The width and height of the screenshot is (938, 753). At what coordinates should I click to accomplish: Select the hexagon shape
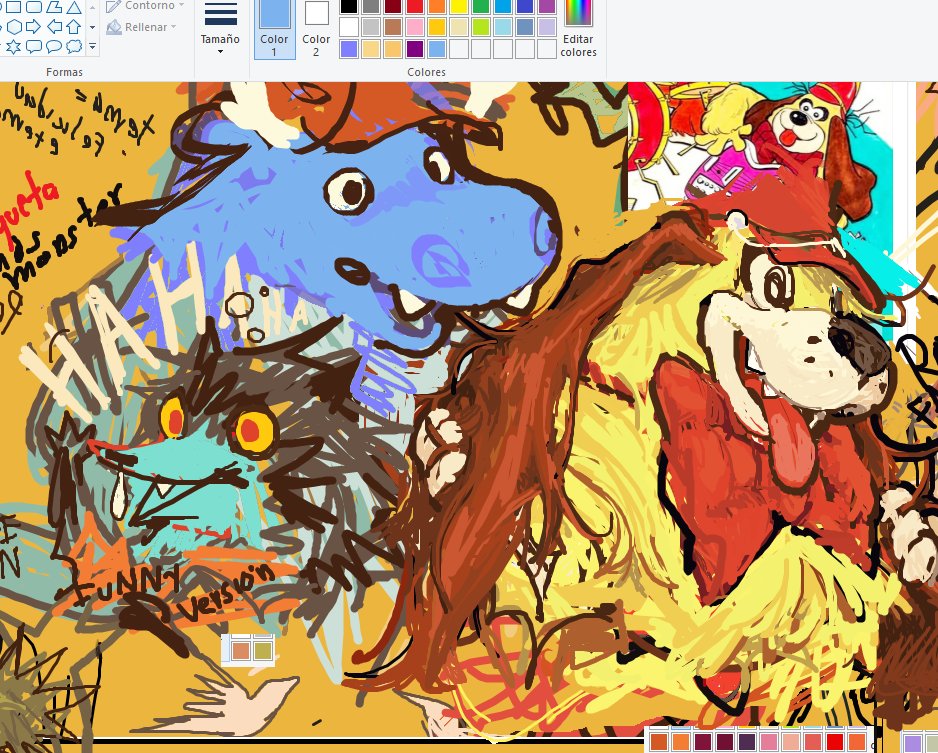point(13,26)
